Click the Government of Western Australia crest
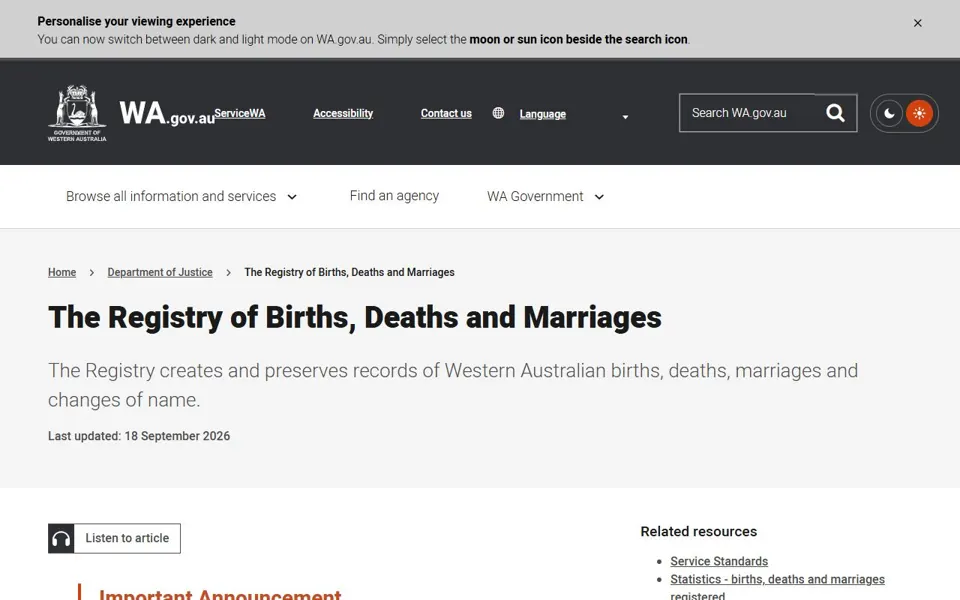This screenshot has width=960, height=600. [x=77, y=113]
